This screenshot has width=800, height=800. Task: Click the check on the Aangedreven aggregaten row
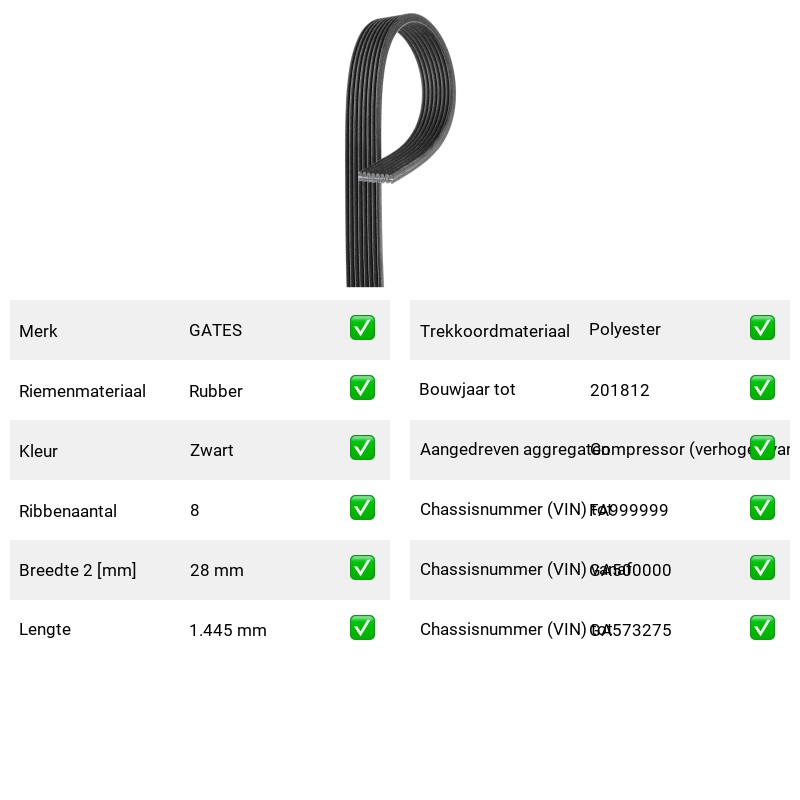(762, 447)
